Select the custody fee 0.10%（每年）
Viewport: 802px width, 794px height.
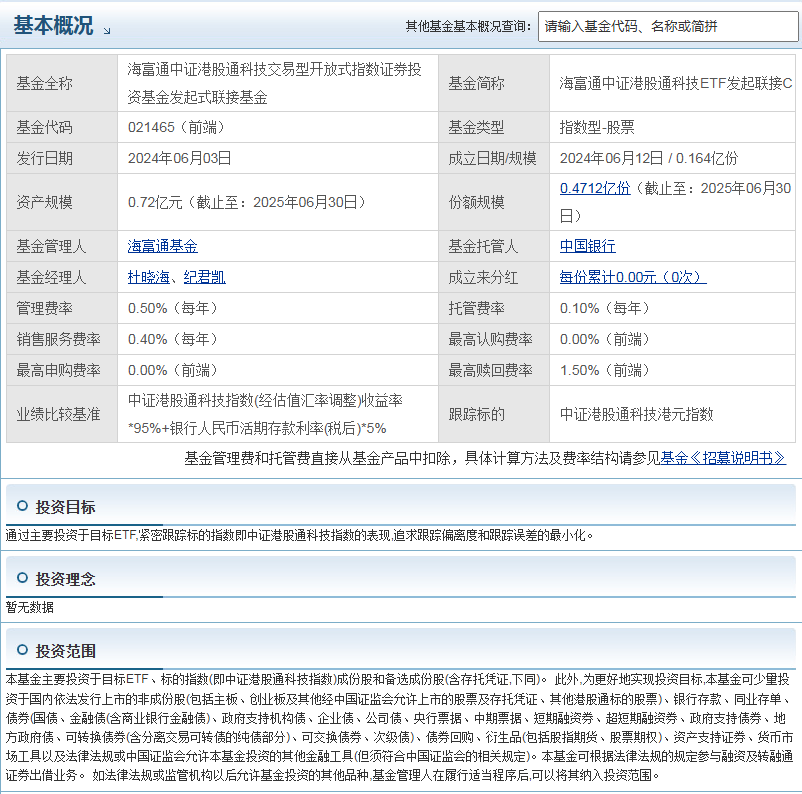pos(605,308)
